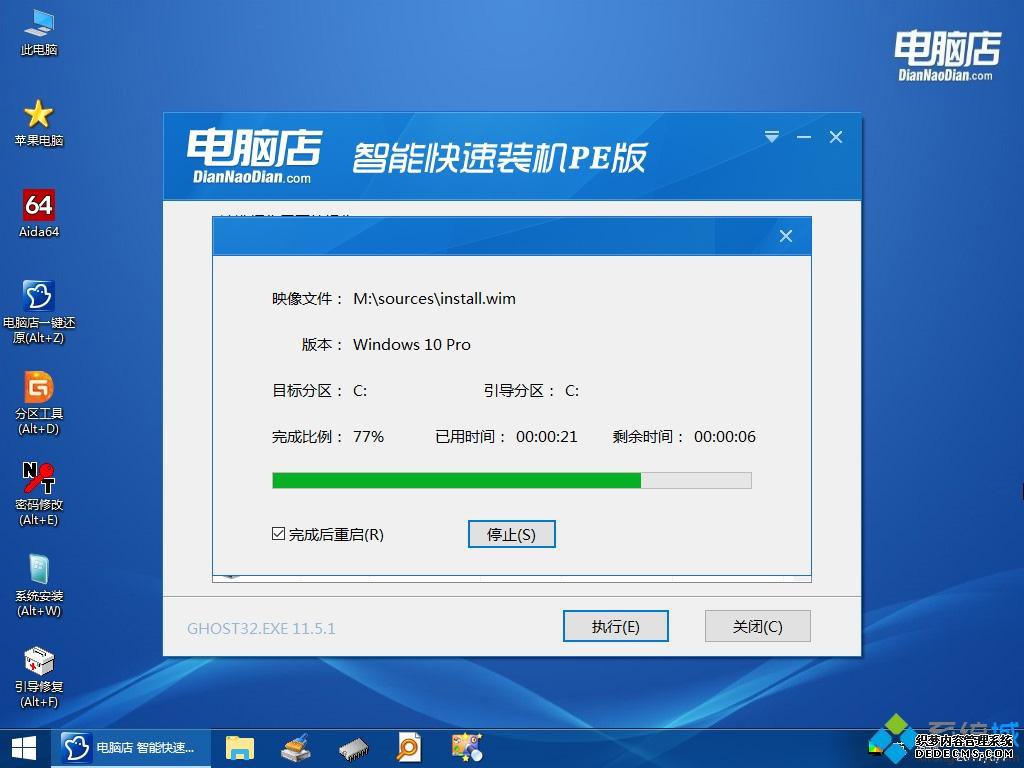Open the dropdown menu arrow in title bar
The width and height of the screenshot is (1024, 768).
click(772, 137)
